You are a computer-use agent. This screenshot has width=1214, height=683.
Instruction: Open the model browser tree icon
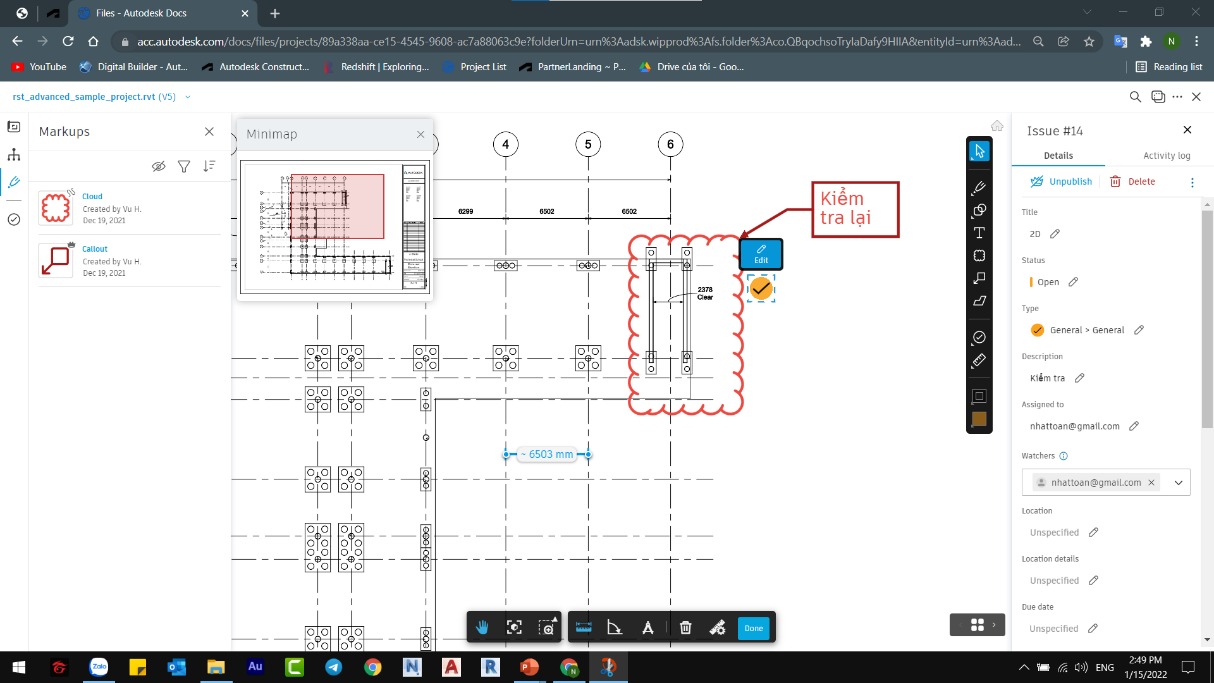(14, 155)
